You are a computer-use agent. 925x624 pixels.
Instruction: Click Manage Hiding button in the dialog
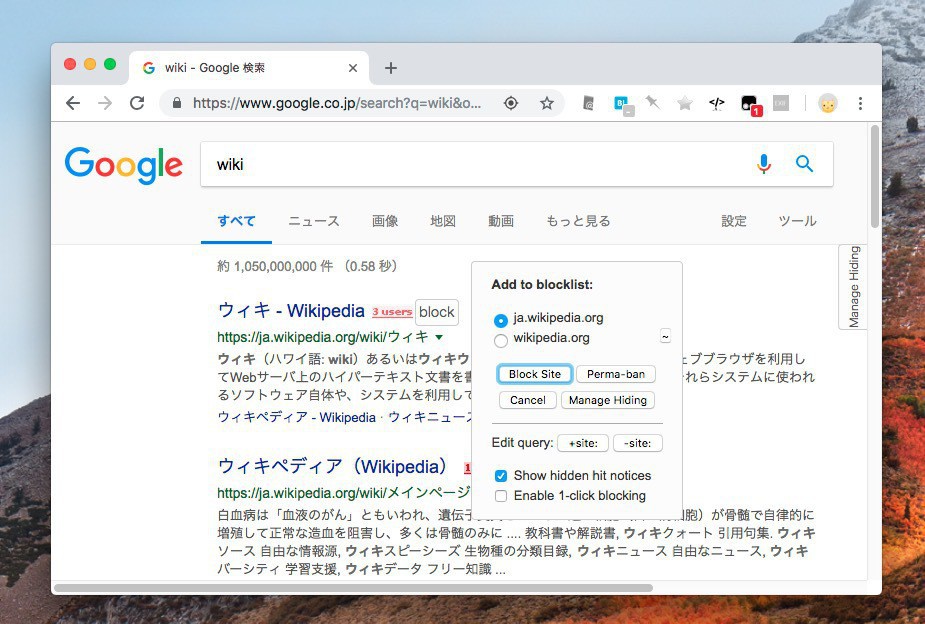[608, 400]
